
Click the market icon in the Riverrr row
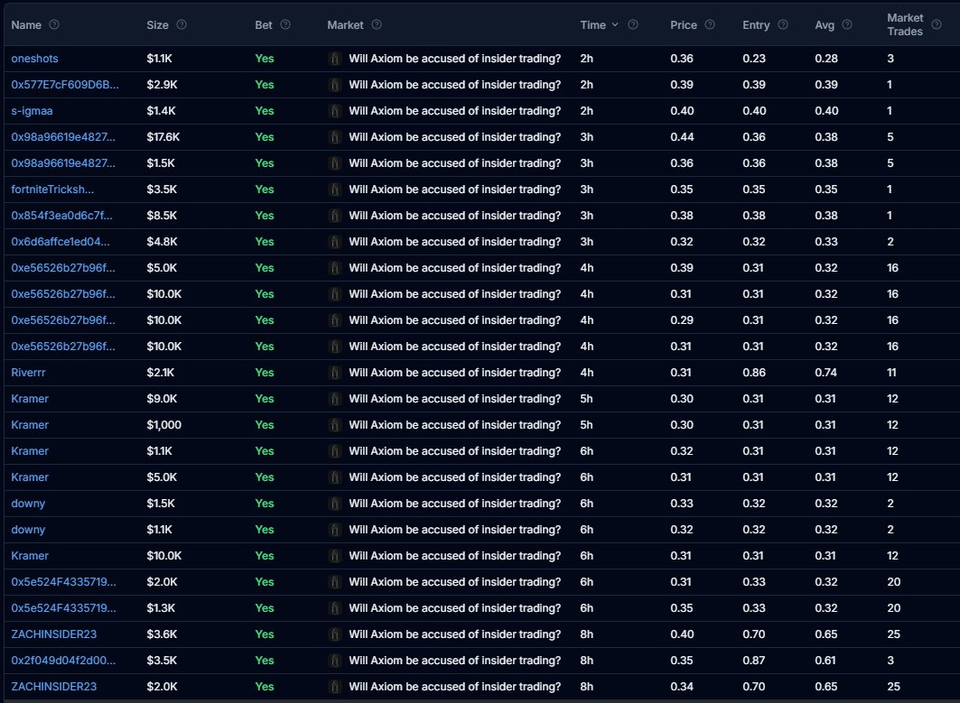(335, 373)
